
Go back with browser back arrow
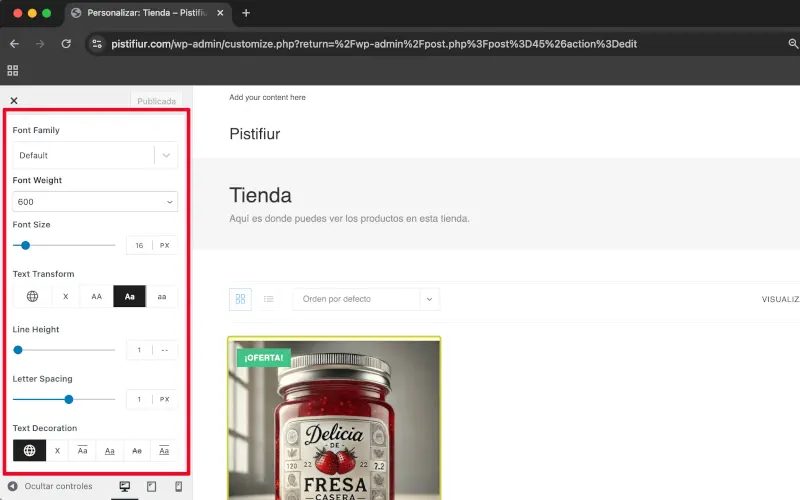tap(14, 44)
